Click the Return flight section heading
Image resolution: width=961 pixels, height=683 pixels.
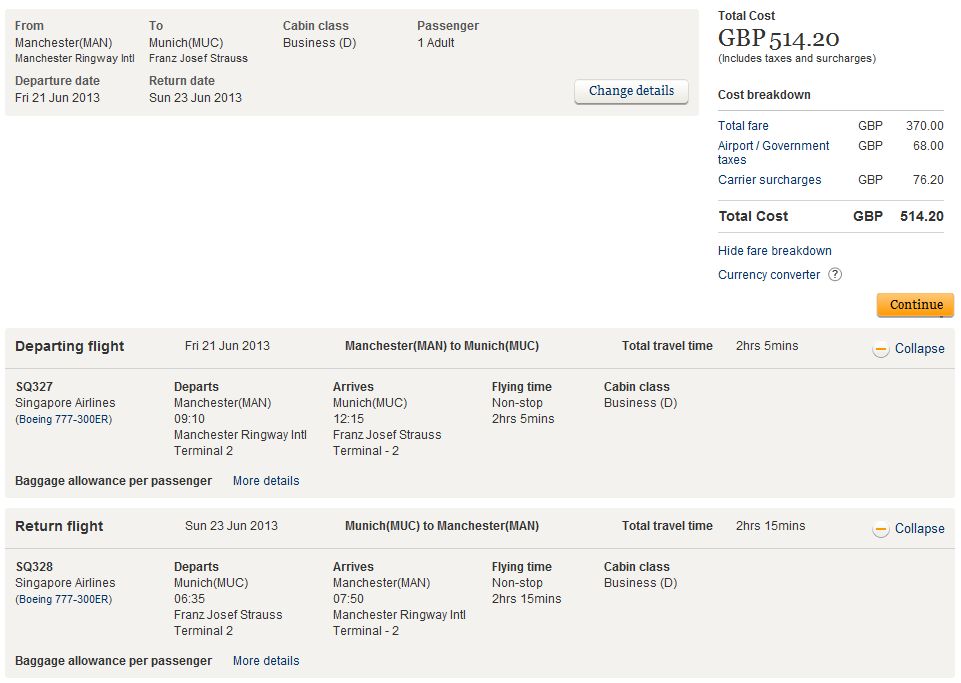point(59,526)
